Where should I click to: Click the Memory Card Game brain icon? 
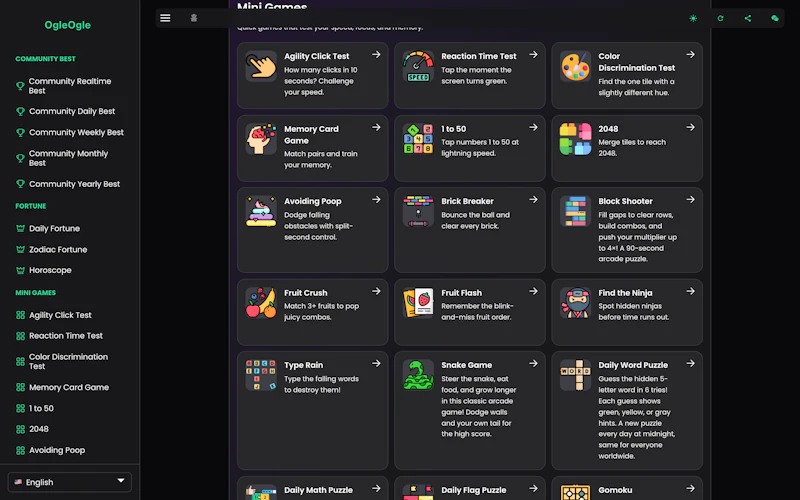coord(261,139)
